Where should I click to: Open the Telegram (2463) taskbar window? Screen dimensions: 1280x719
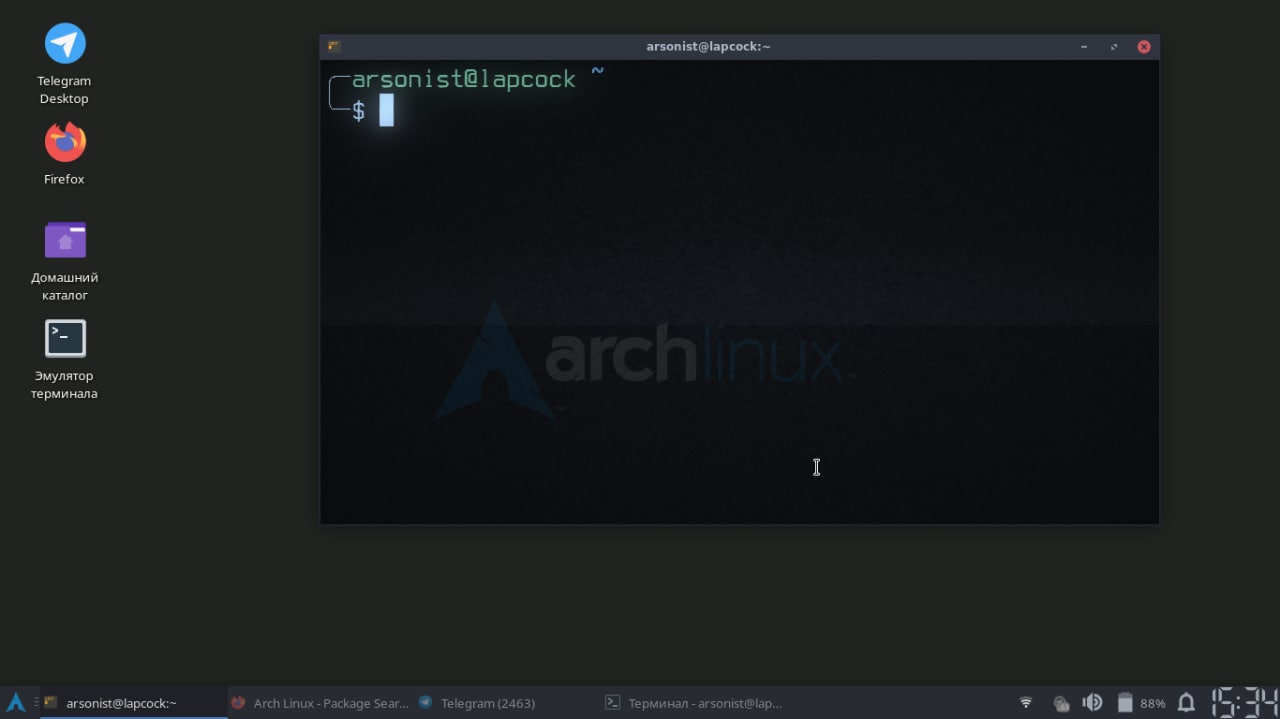507,703
